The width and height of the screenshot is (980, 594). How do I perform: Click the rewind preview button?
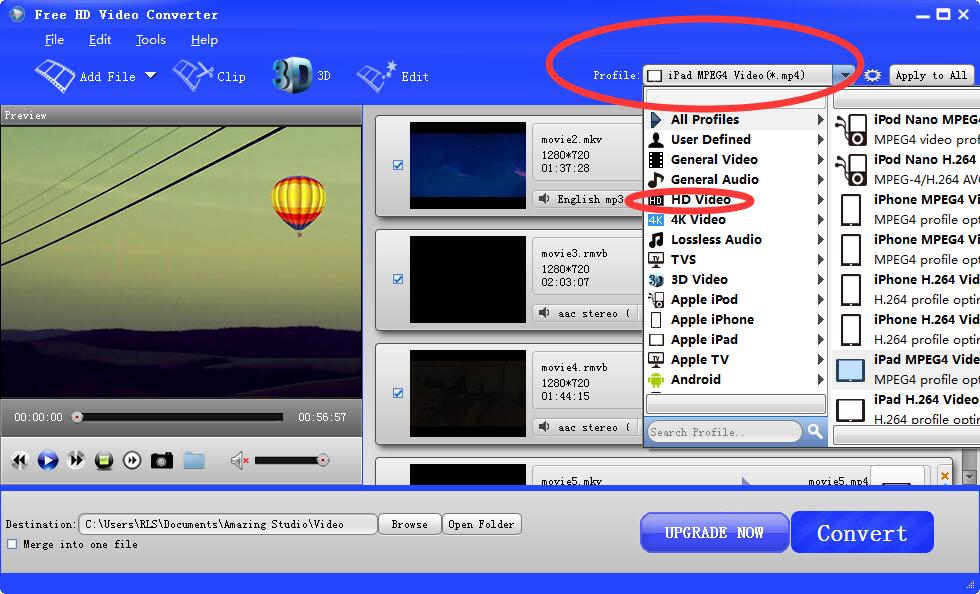[20, 461]
